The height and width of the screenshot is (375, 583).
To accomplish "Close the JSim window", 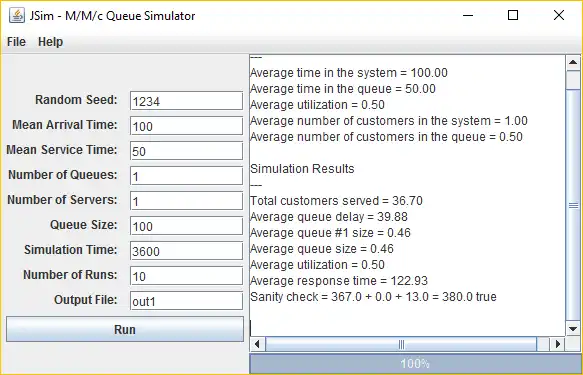I will click(559, 16).
